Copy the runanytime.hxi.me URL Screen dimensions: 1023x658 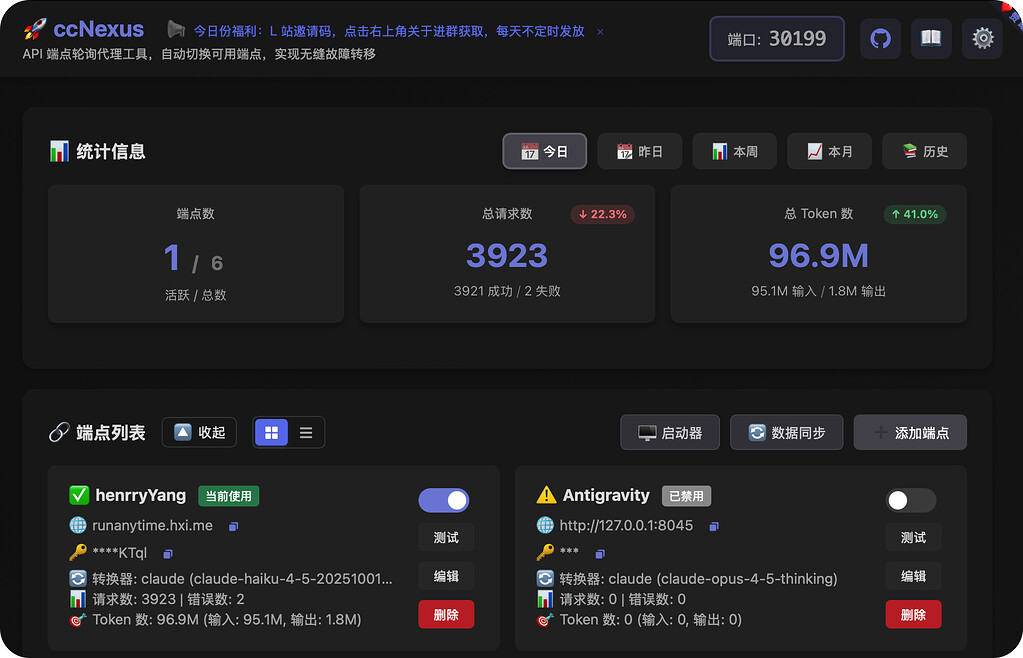234,526
